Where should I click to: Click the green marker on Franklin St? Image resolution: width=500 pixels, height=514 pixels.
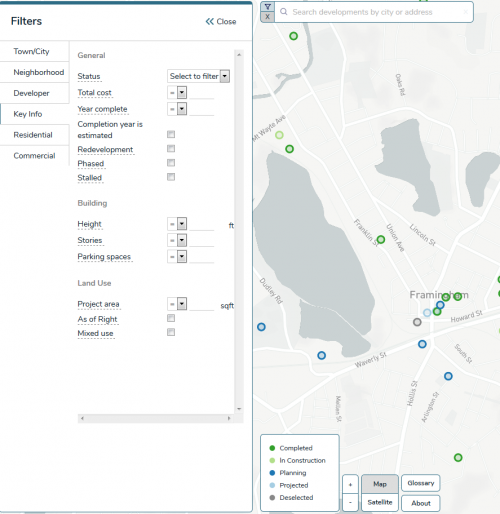tap(381, 239)
